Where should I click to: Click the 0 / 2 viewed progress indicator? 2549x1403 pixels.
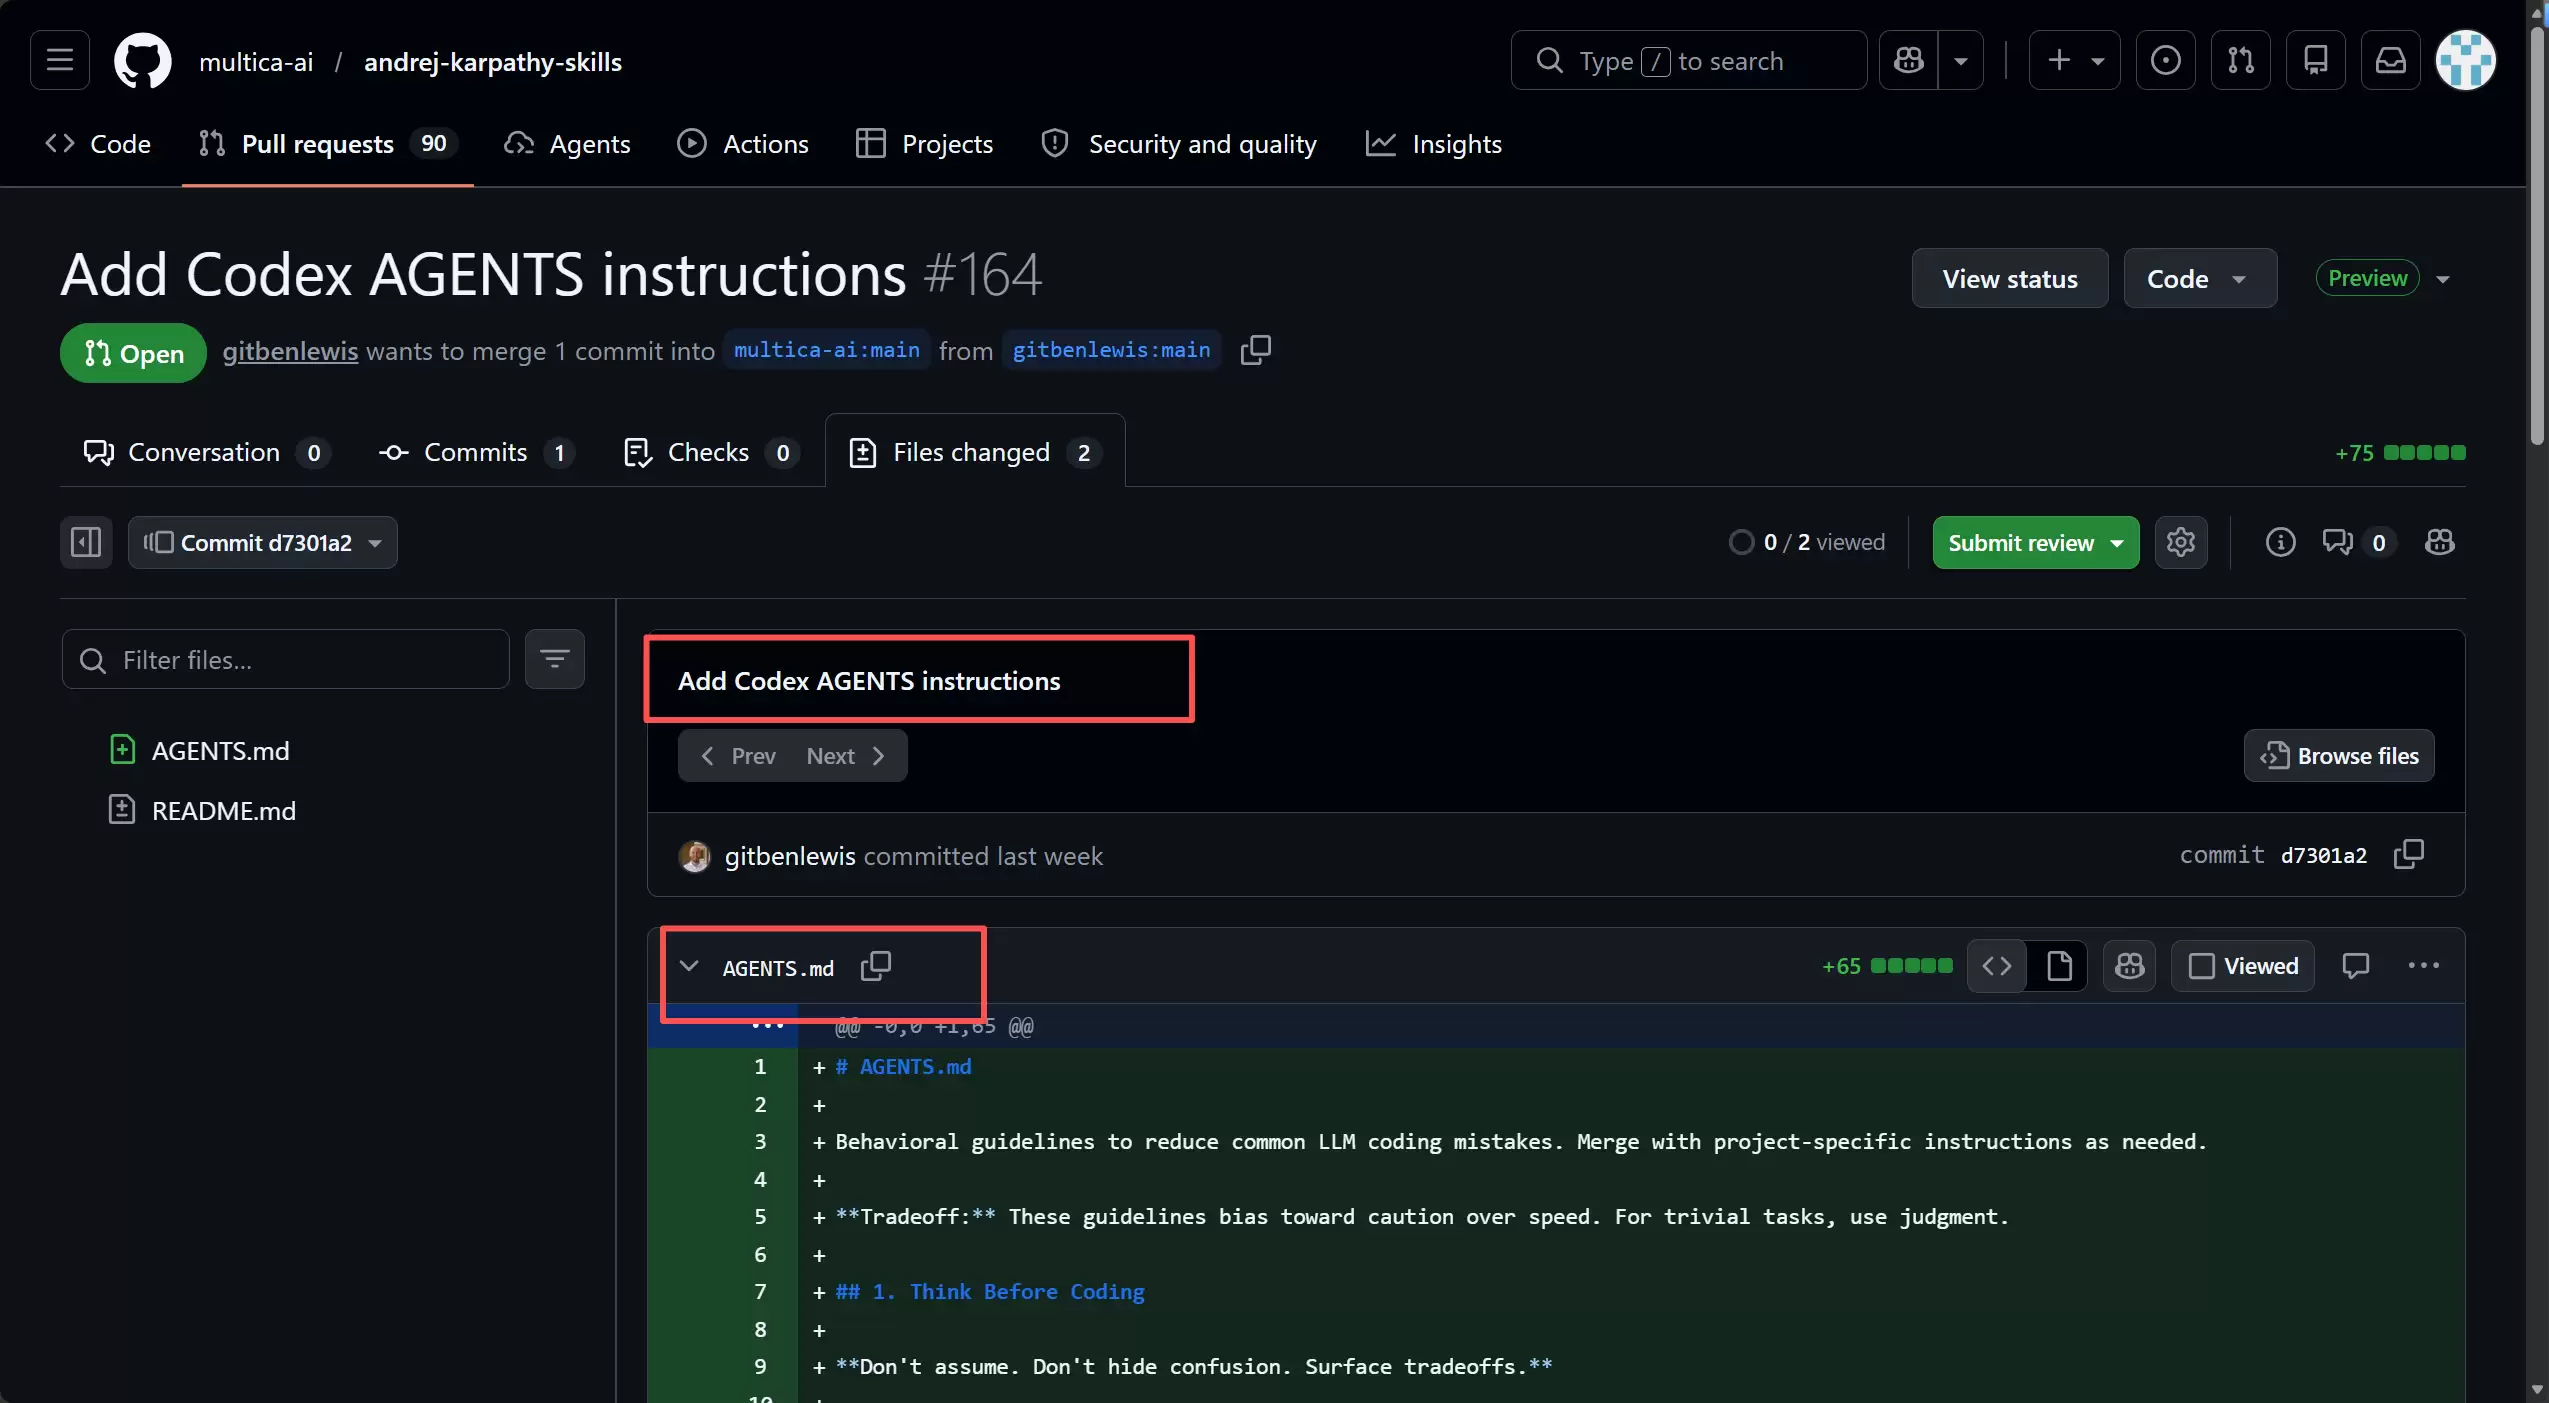pyautogui.click(x=1807, y=542)
